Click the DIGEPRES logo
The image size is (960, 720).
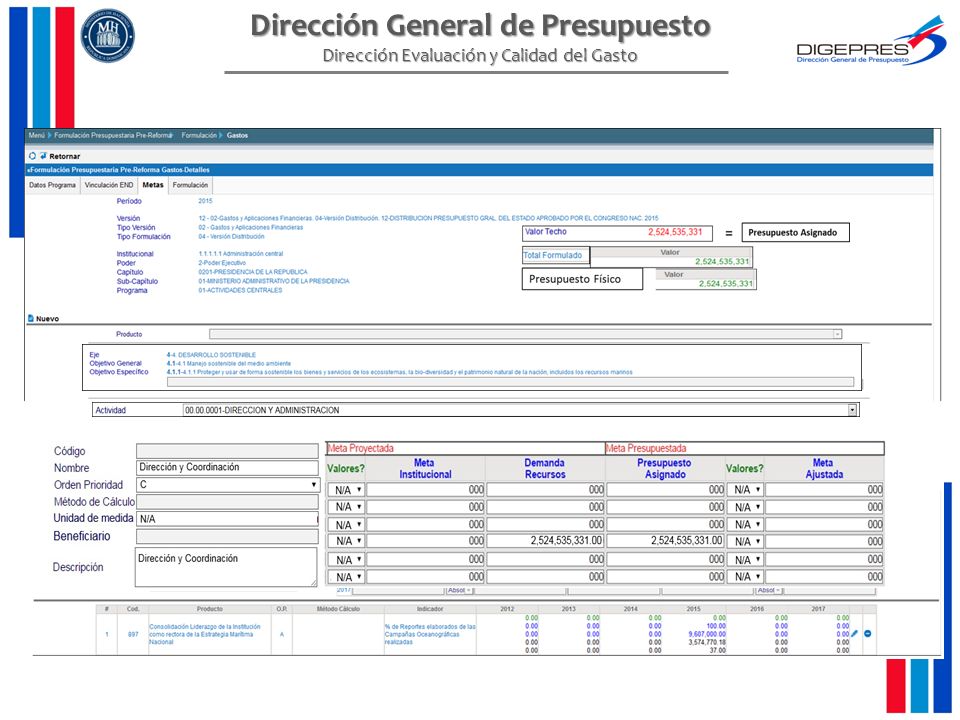(870, 42)
